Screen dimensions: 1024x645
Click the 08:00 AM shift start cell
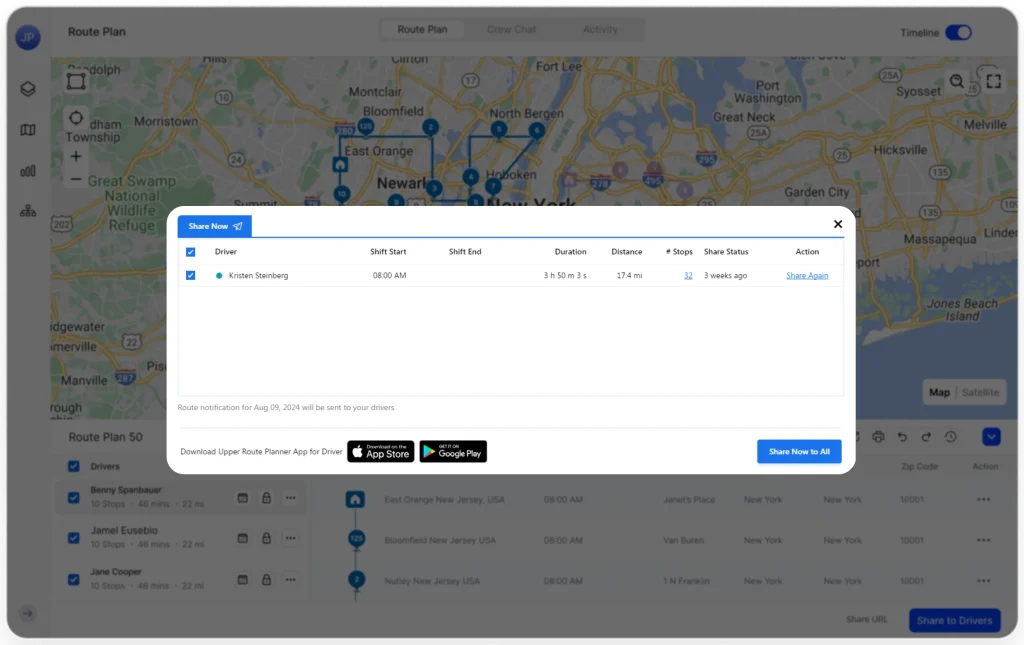click(389, 275)
